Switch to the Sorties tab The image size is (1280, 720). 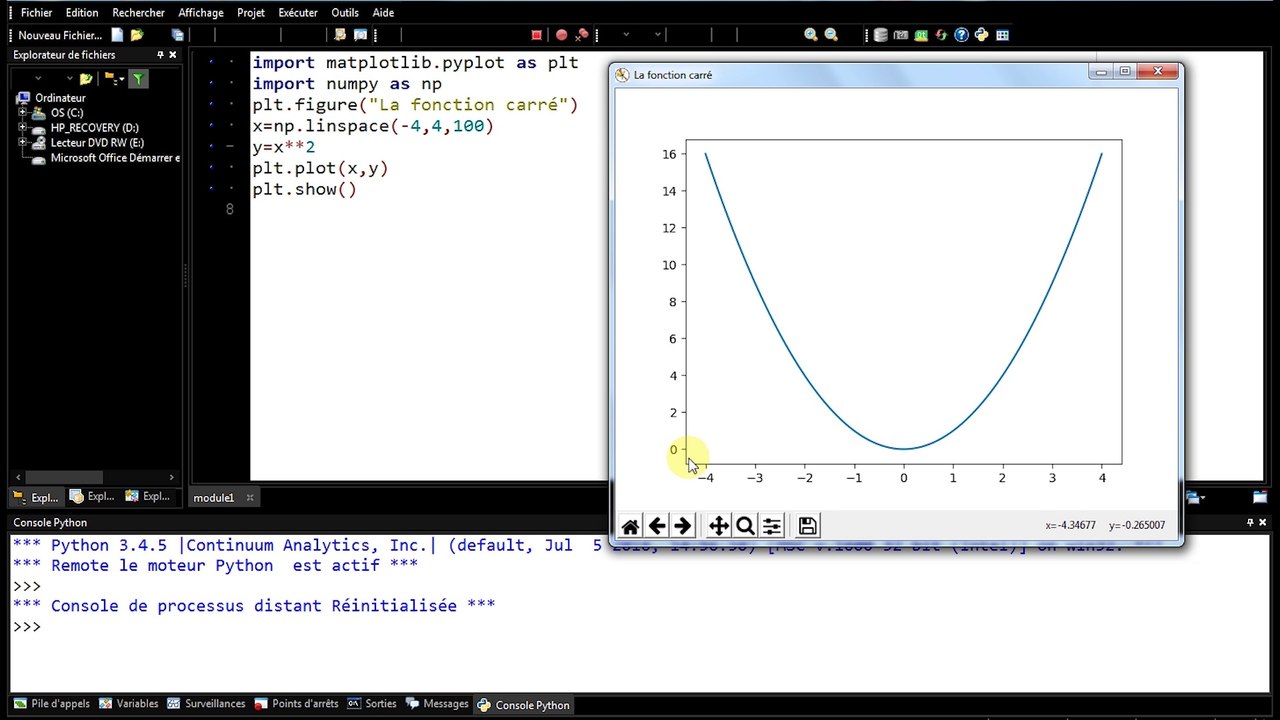372,704
